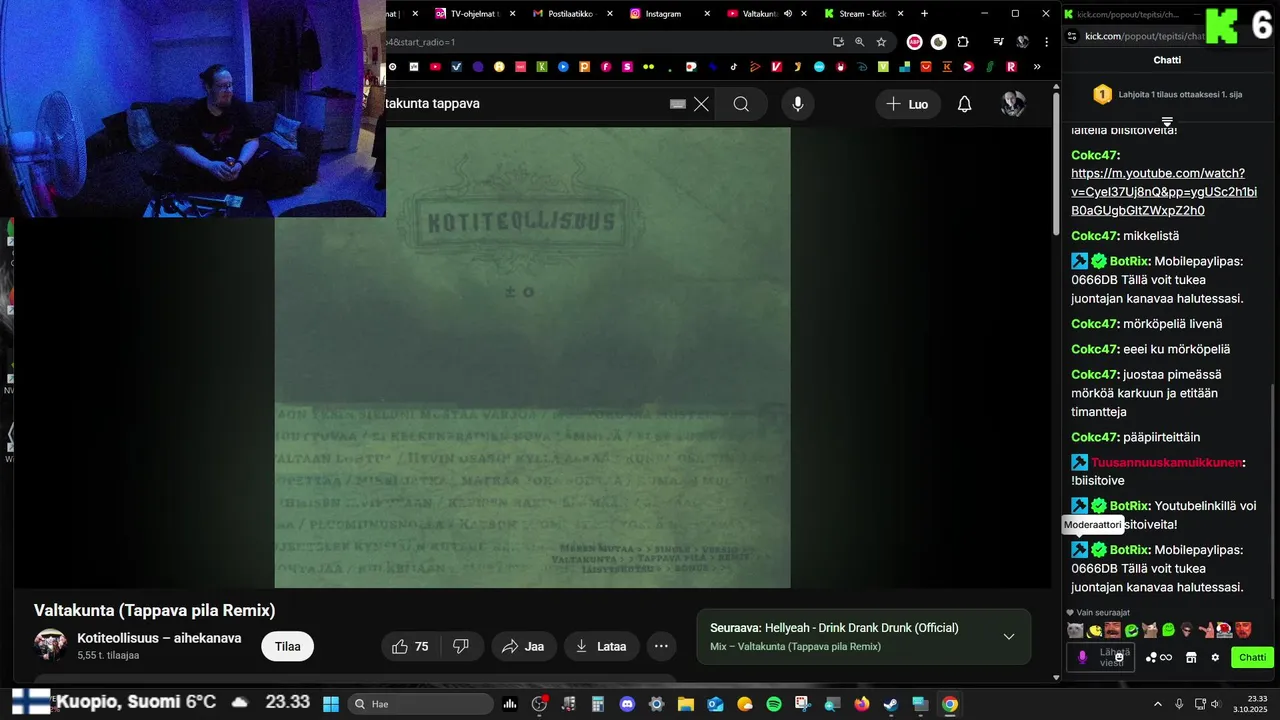Open the Cokc47 YouTube link in chat
The height and width of the screenshot is (720, 1280).
click(1164, 192)
